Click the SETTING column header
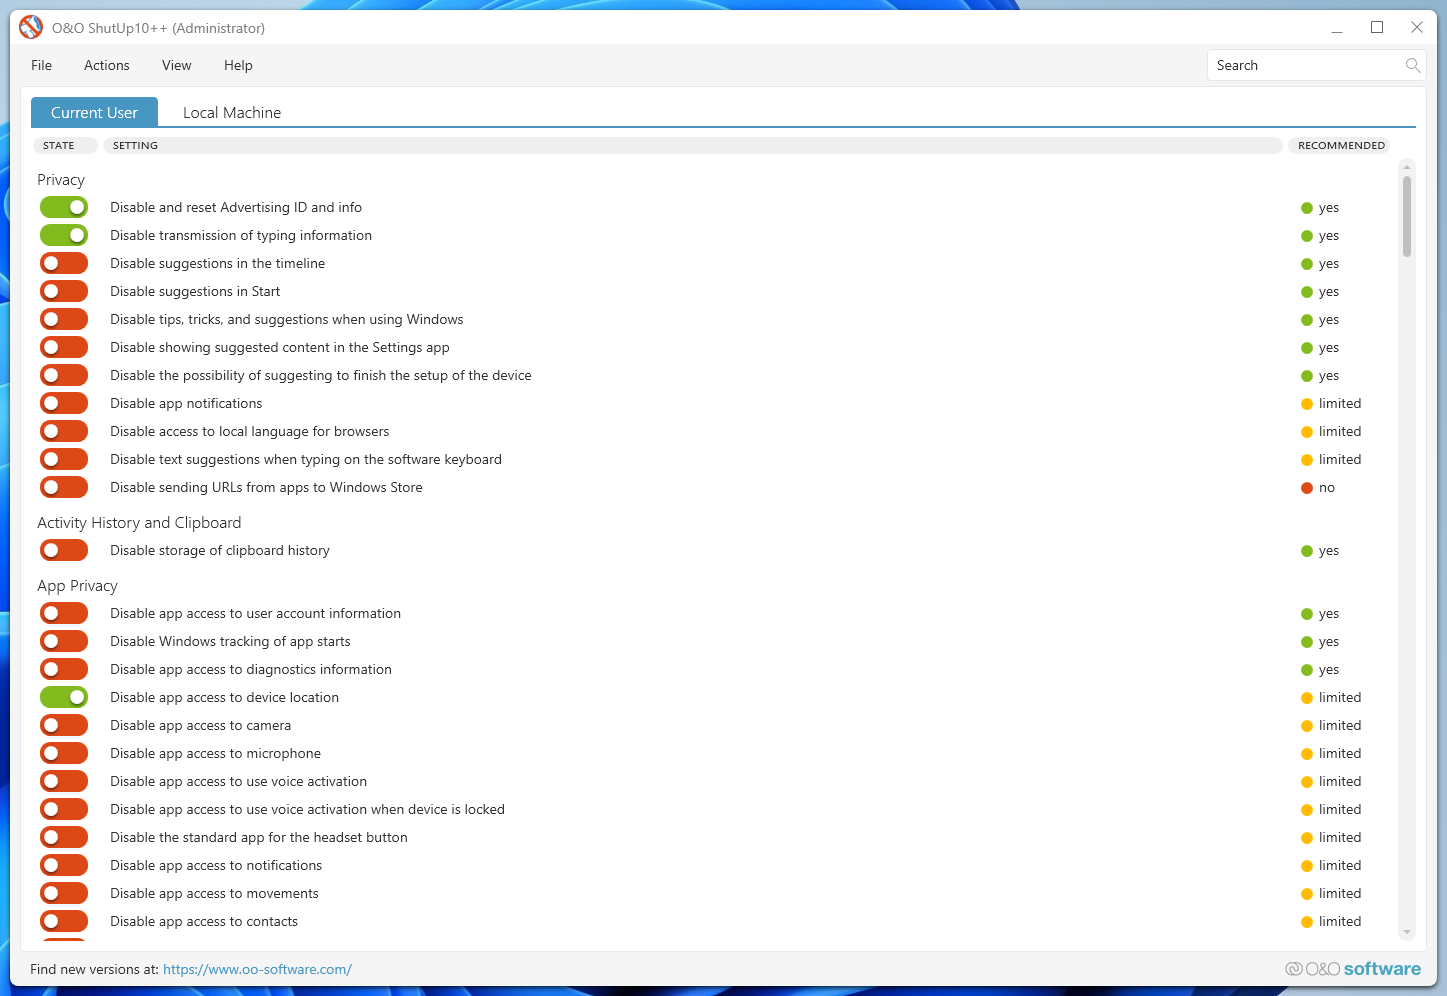The image size is (1447, 996). click(x=692, y=145)
